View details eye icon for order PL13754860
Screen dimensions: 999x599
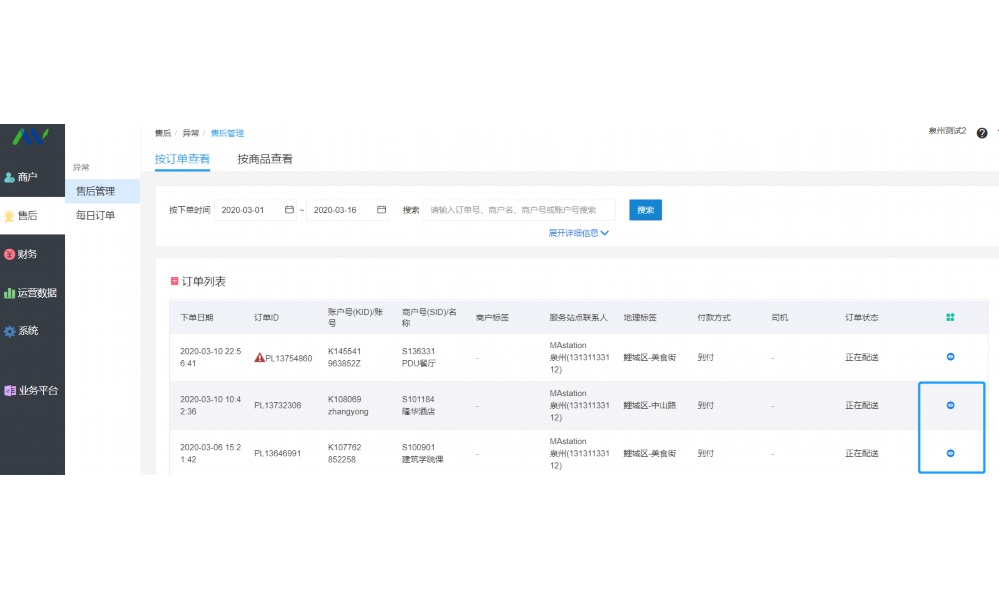[951, 356]
